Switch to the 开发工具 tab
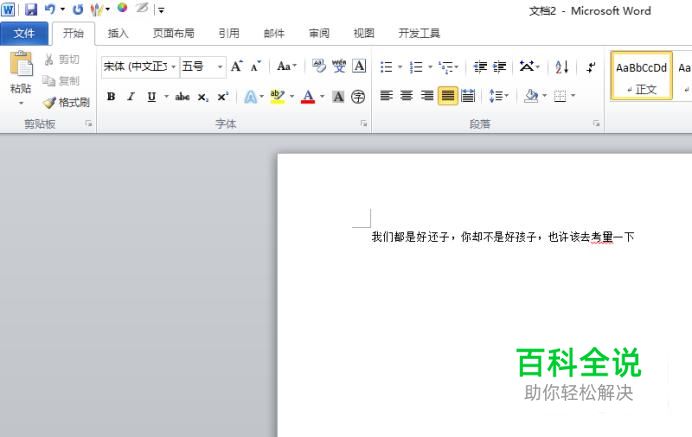Image resolution: width=692 pixels, height=437 pixels. tap(419, 34)
